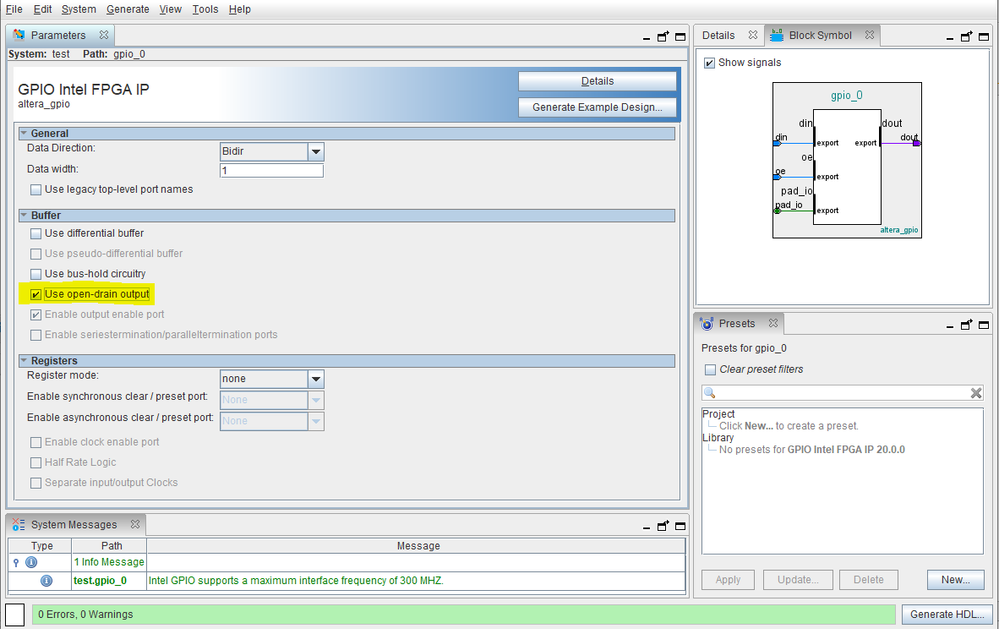This screenshot has width=999, height=629.
Task: Undock the Presets panel with the detach icon
Action: coord(966,323)
